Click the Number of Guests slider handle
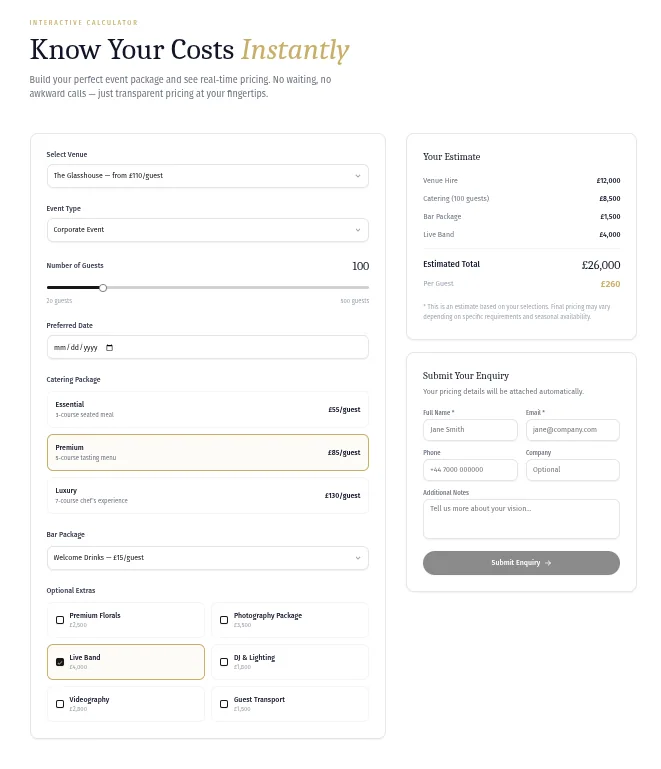661x769 pixels. point(103,288)
